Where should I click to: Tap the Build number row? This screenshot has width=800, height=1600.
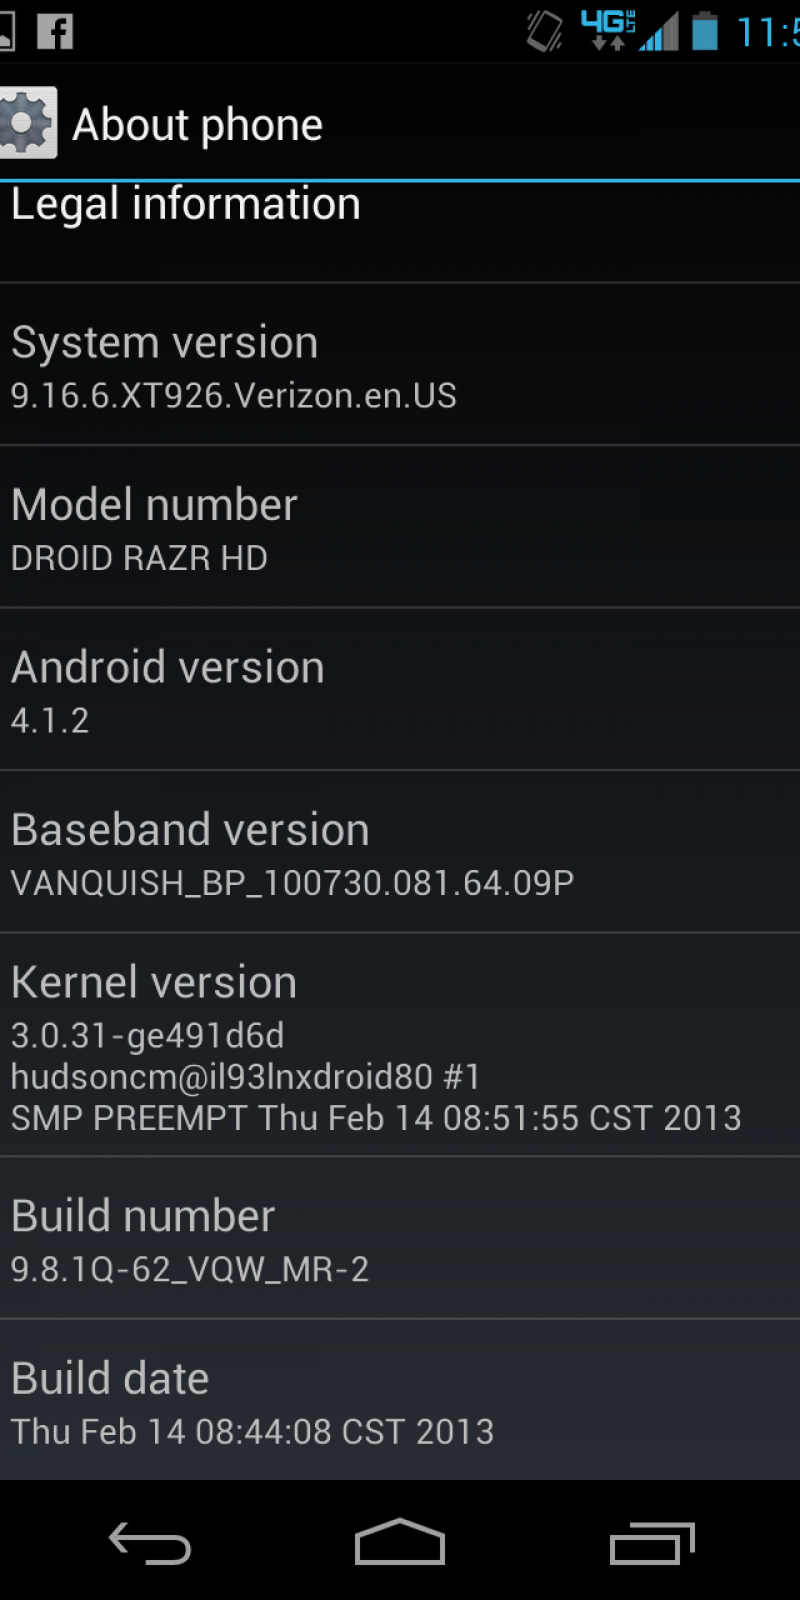400,1238
